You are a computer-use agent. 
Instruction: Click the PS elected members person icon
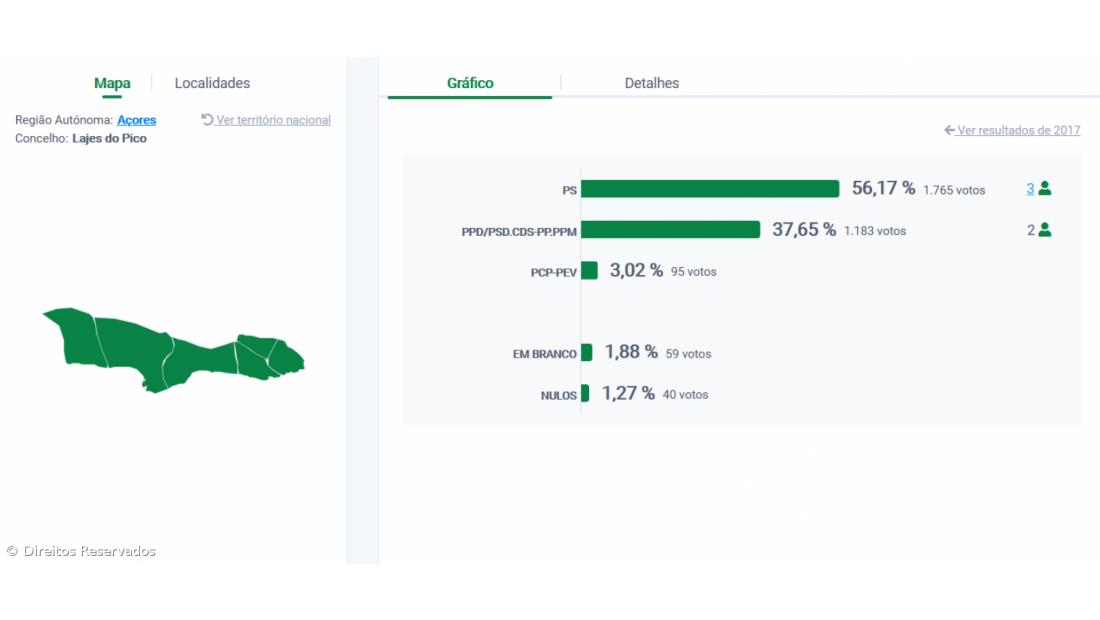(x=1045, y=188)
